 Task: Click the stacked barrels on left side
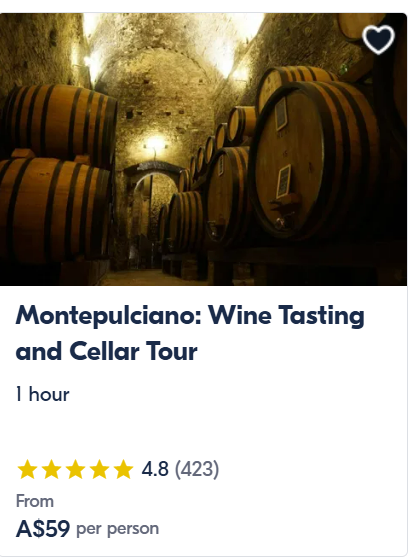click(x=57, y=171)
